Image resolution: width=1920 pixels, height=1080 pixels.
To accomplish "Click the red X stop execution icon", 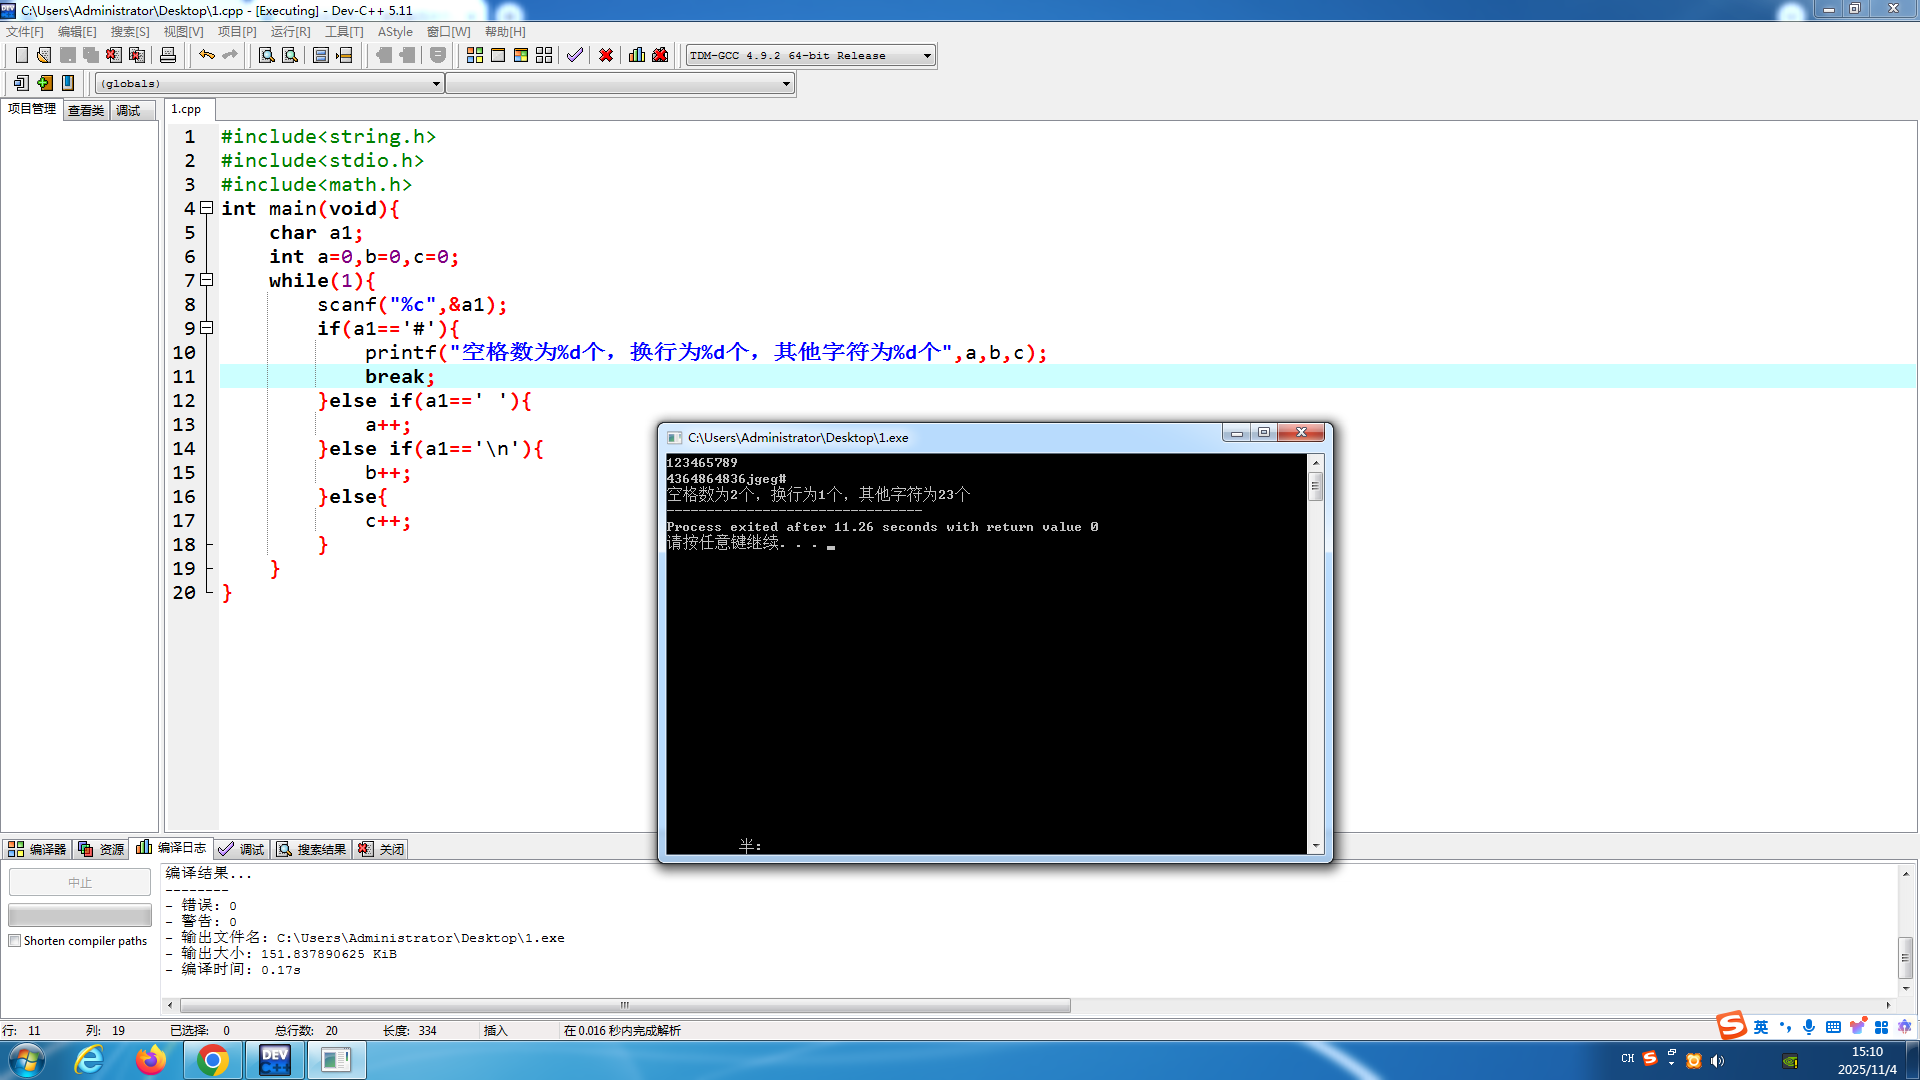I will click(606, 55).
